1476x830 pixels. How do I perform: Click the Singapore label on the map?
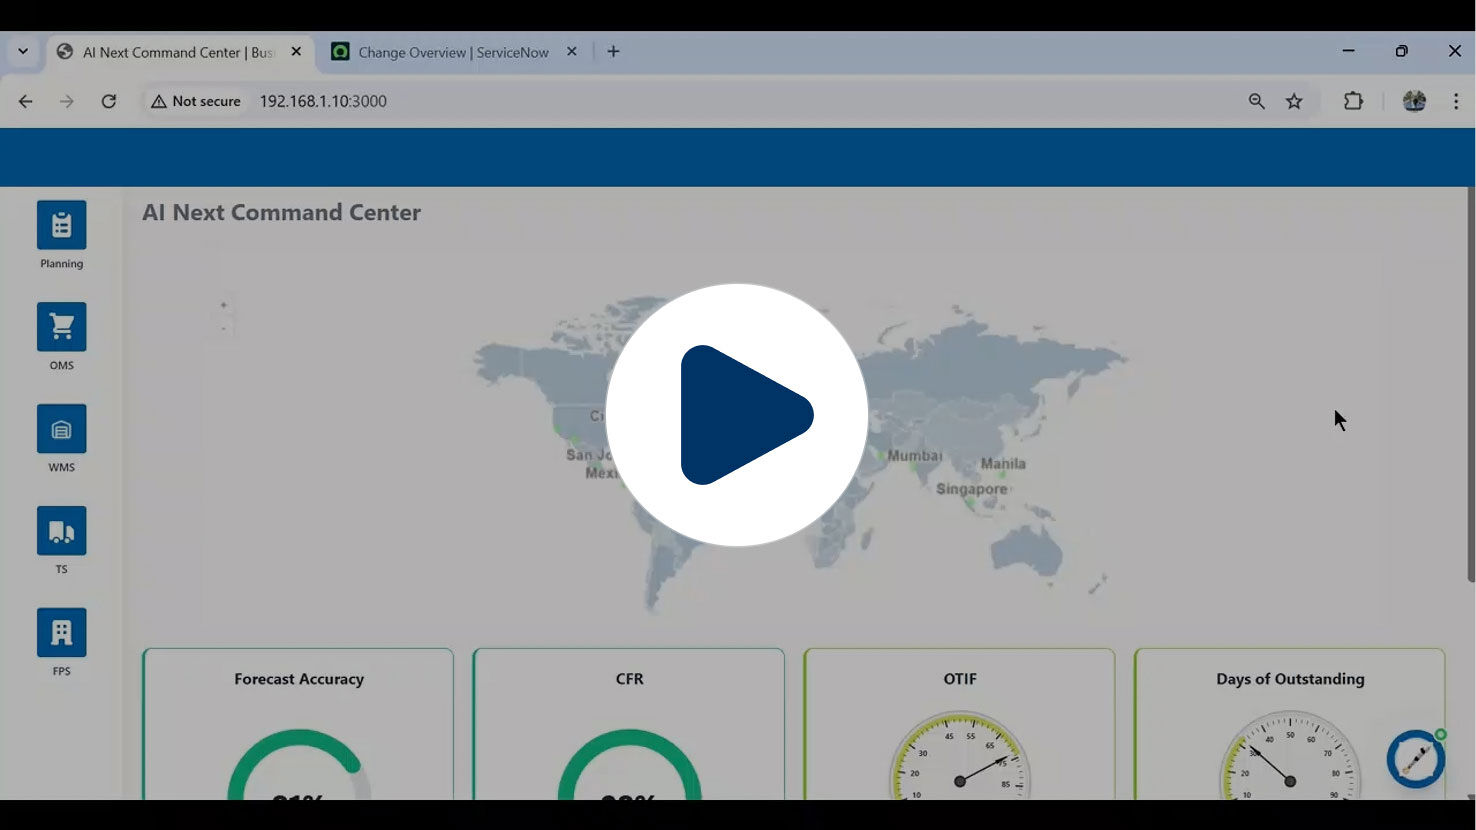click(972, 489)
